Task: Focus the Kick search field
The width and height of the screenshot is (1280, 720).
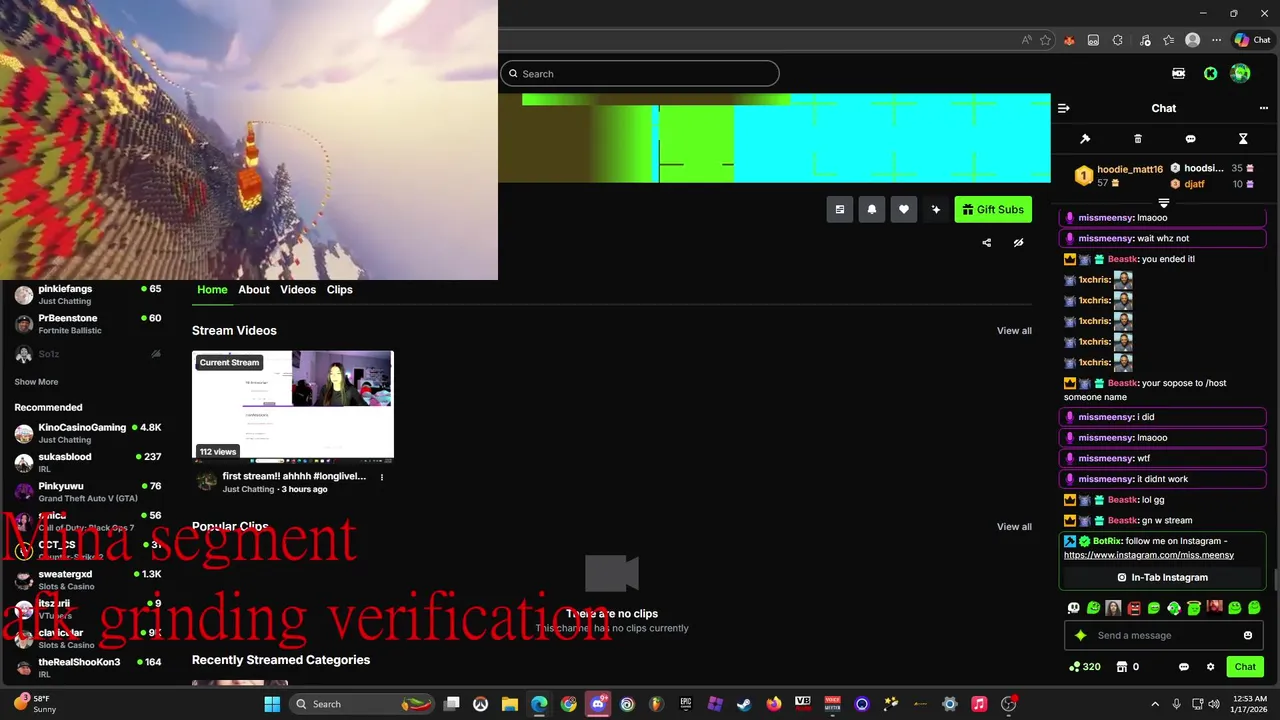Action: [640, 73]
